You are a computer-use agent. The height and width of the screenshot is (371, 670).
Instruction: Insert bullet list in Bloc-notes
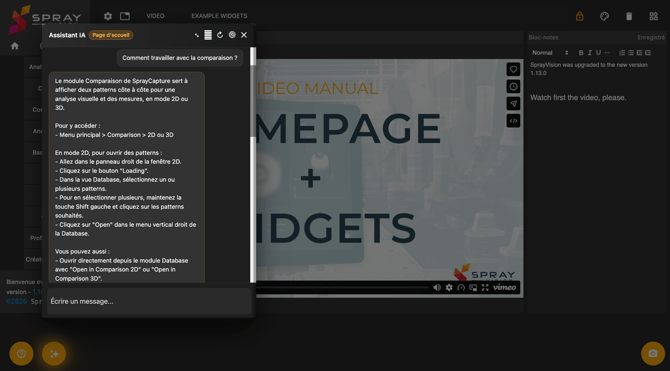pos(631,53)
